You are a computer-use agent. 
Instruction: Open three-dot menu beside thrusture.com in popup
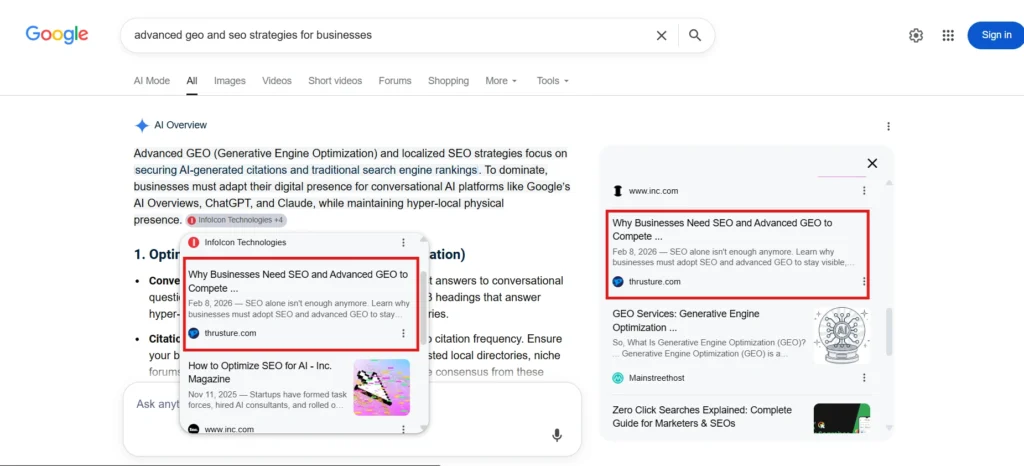coord(403,334)
